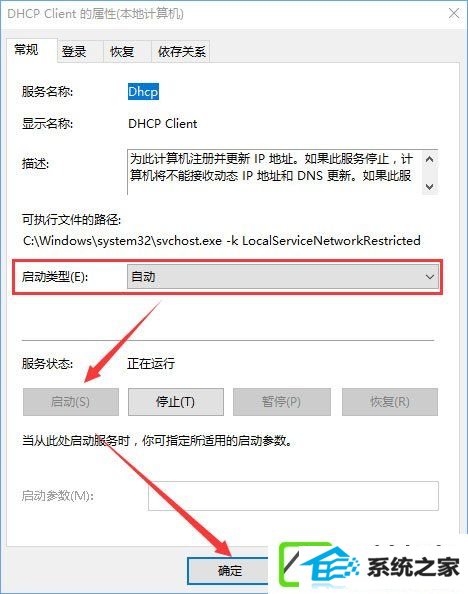
Task: Open the 依存关系 tab
Action: click(180, 52)
